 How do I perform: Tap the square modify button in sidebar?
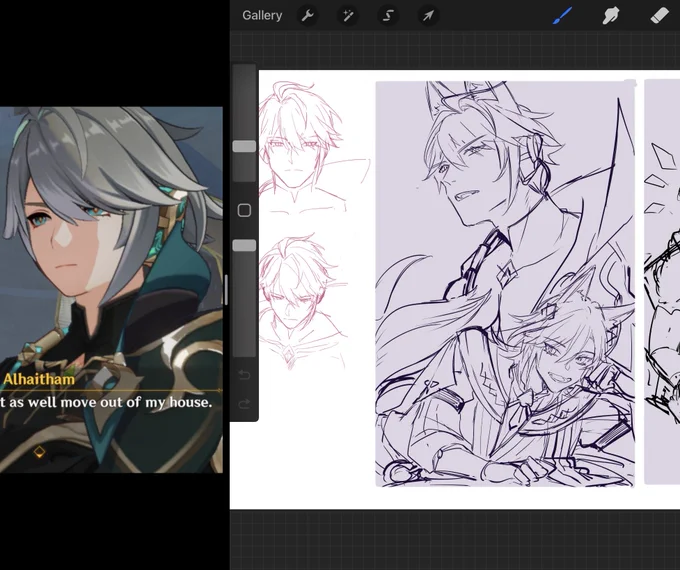(x=244, y=210)
